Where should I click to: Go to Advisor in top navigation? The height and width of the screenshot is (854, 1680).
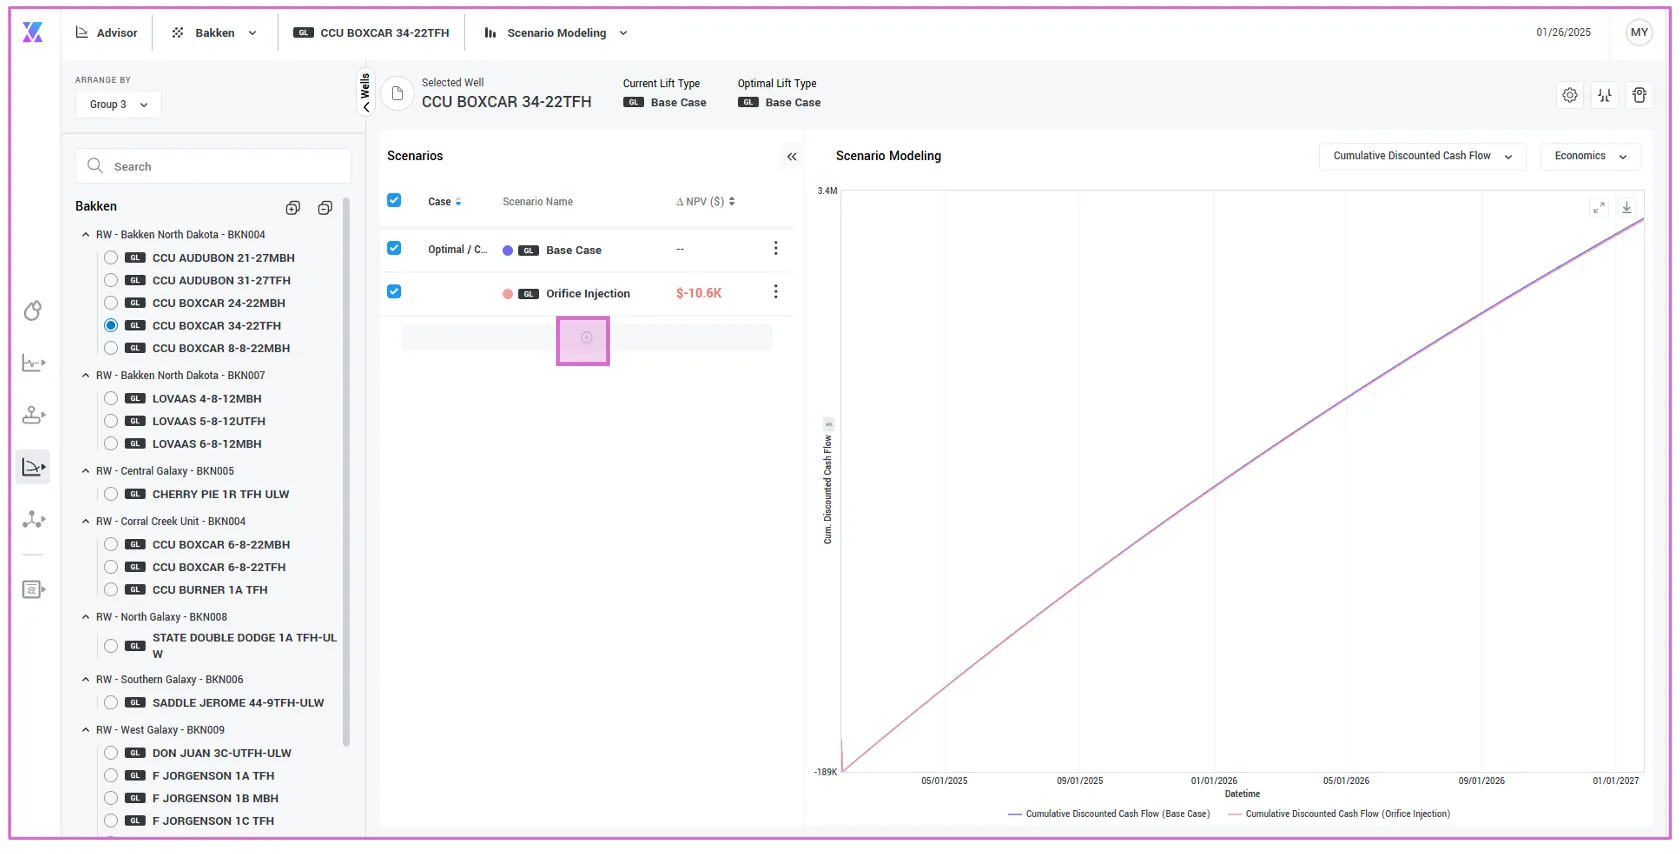pos(107,33)
